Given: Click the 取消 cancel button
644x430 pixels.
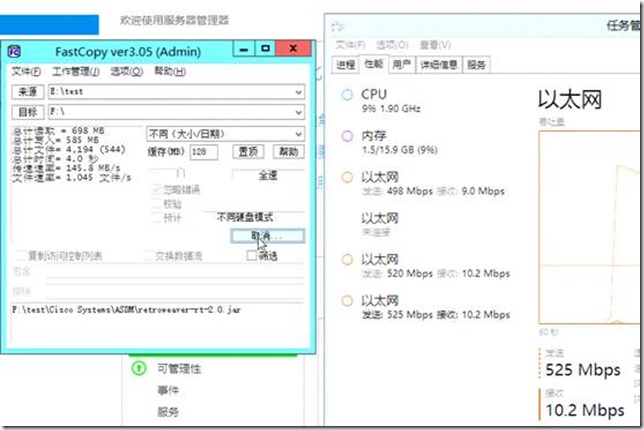Looking at the screenshot, I should (x=267, y=236).
